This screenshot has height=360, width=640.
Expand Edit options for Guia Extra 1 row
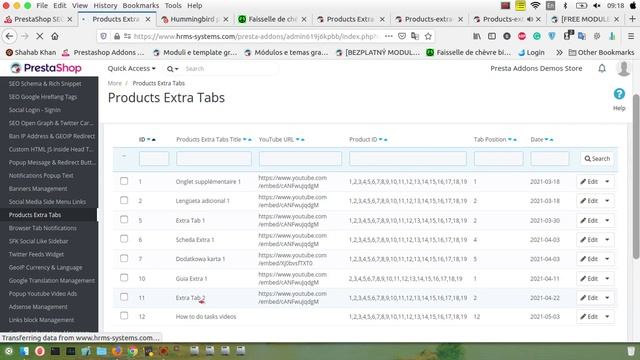point(607,278)
